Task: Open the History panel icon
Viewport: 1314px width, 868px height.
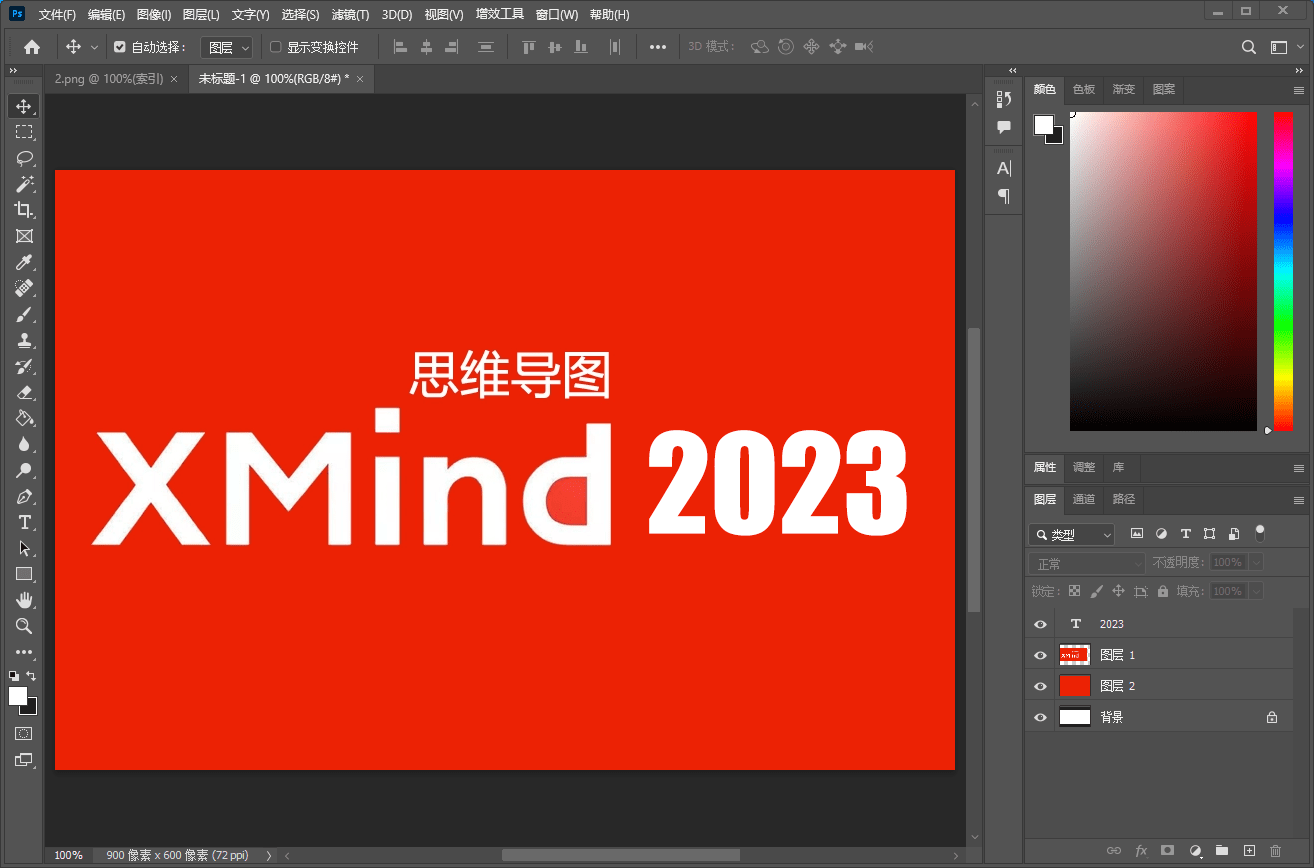Action: click(x=1004, y=99)
